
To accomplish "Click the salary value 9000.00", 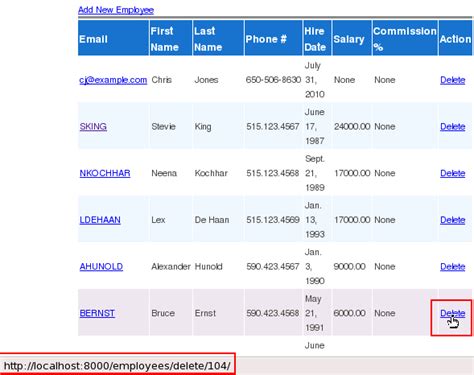I will (349, 267).
